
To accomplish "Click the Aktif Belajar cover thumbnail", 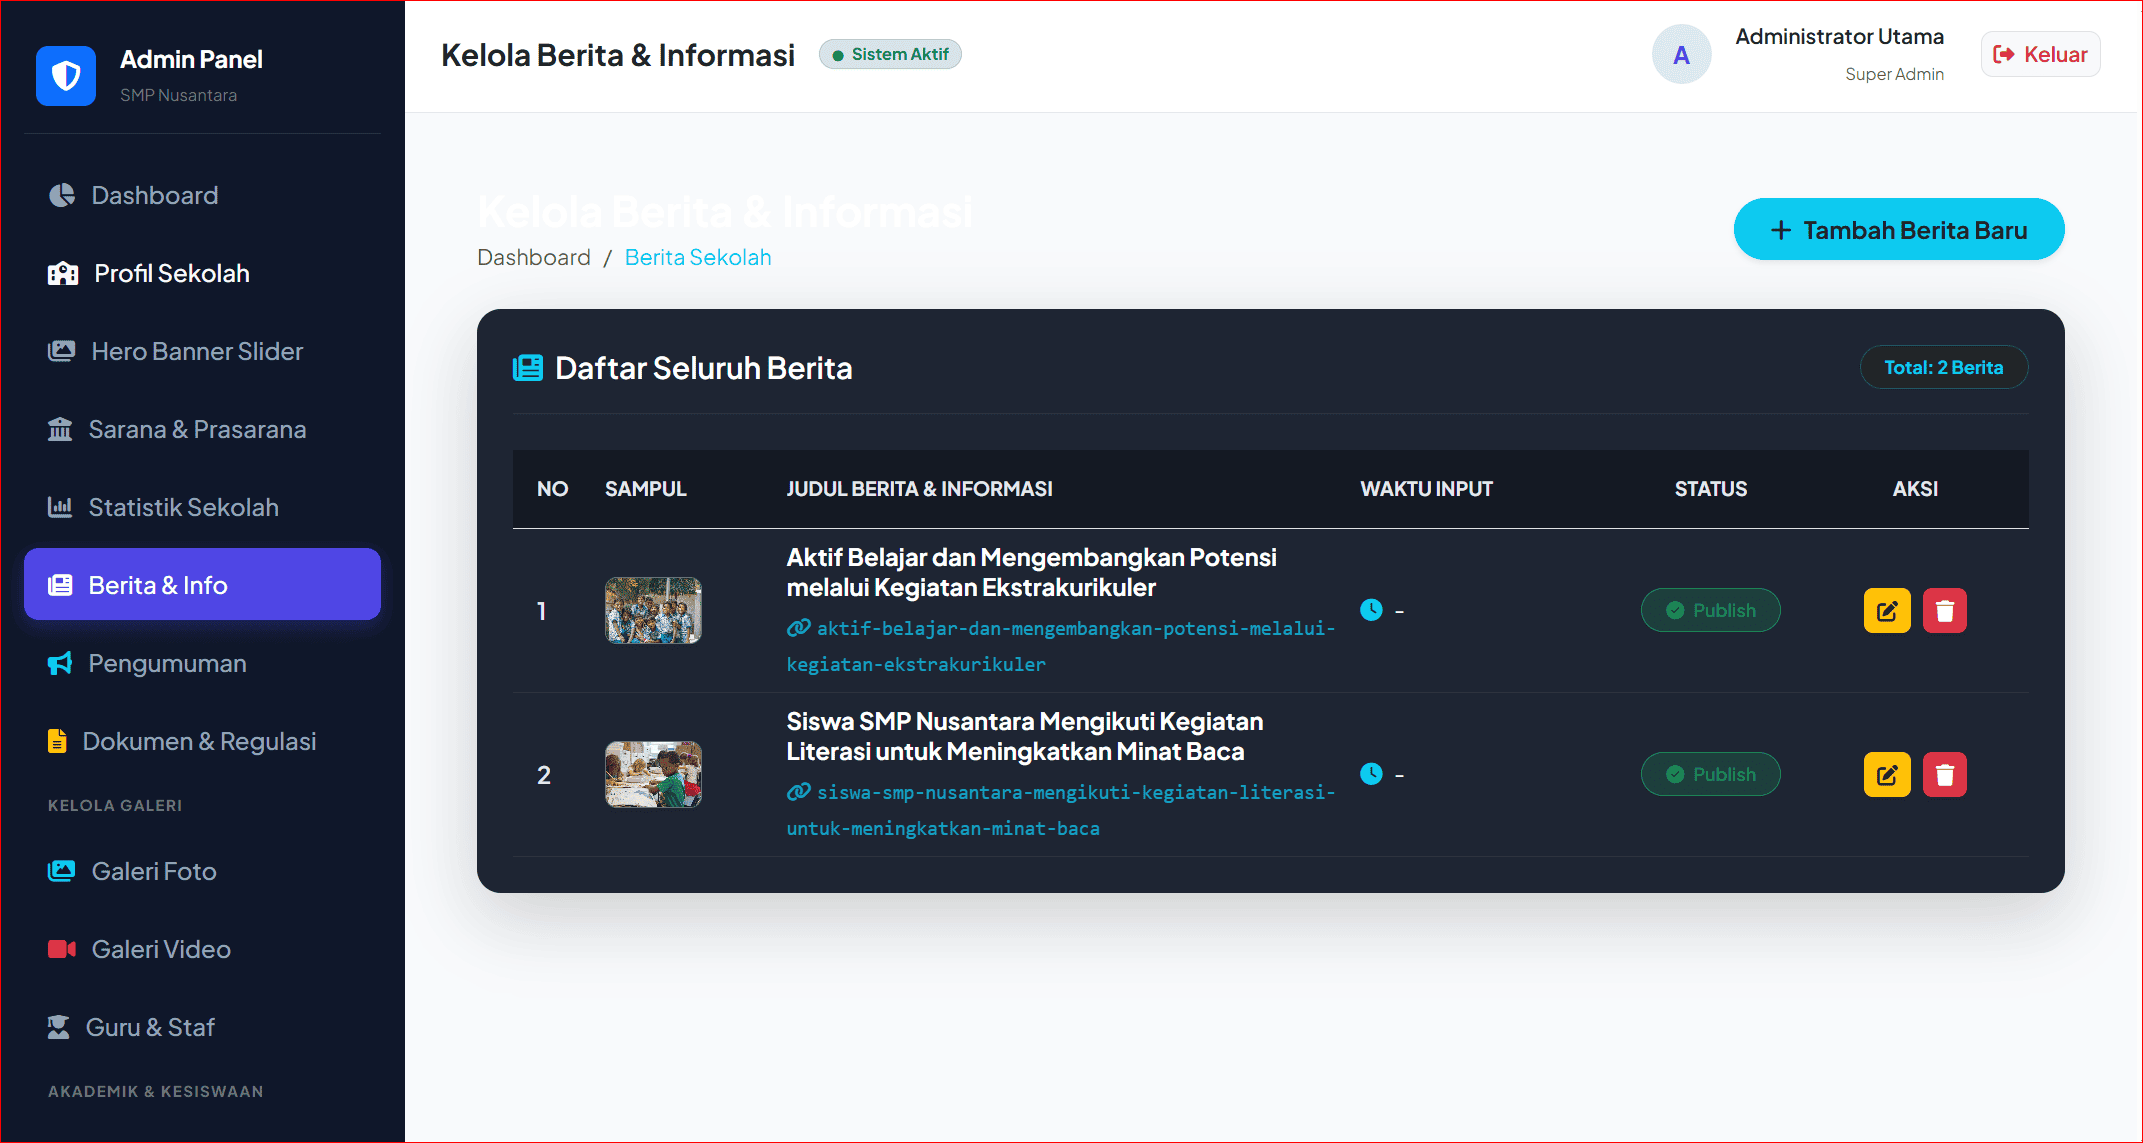I will pos(653,610).
